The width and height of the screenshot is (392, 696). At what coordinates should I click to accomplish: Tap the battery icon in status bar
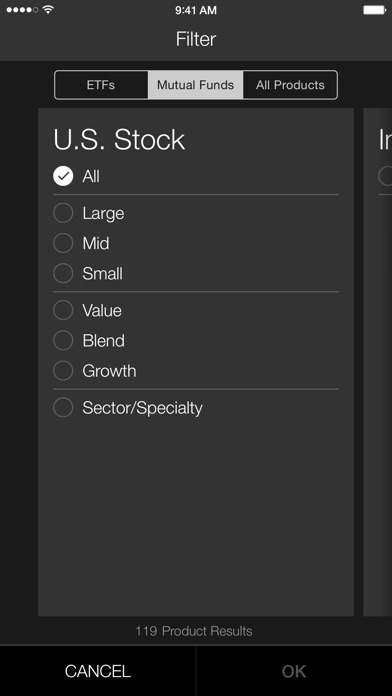[x=375, y=10]
